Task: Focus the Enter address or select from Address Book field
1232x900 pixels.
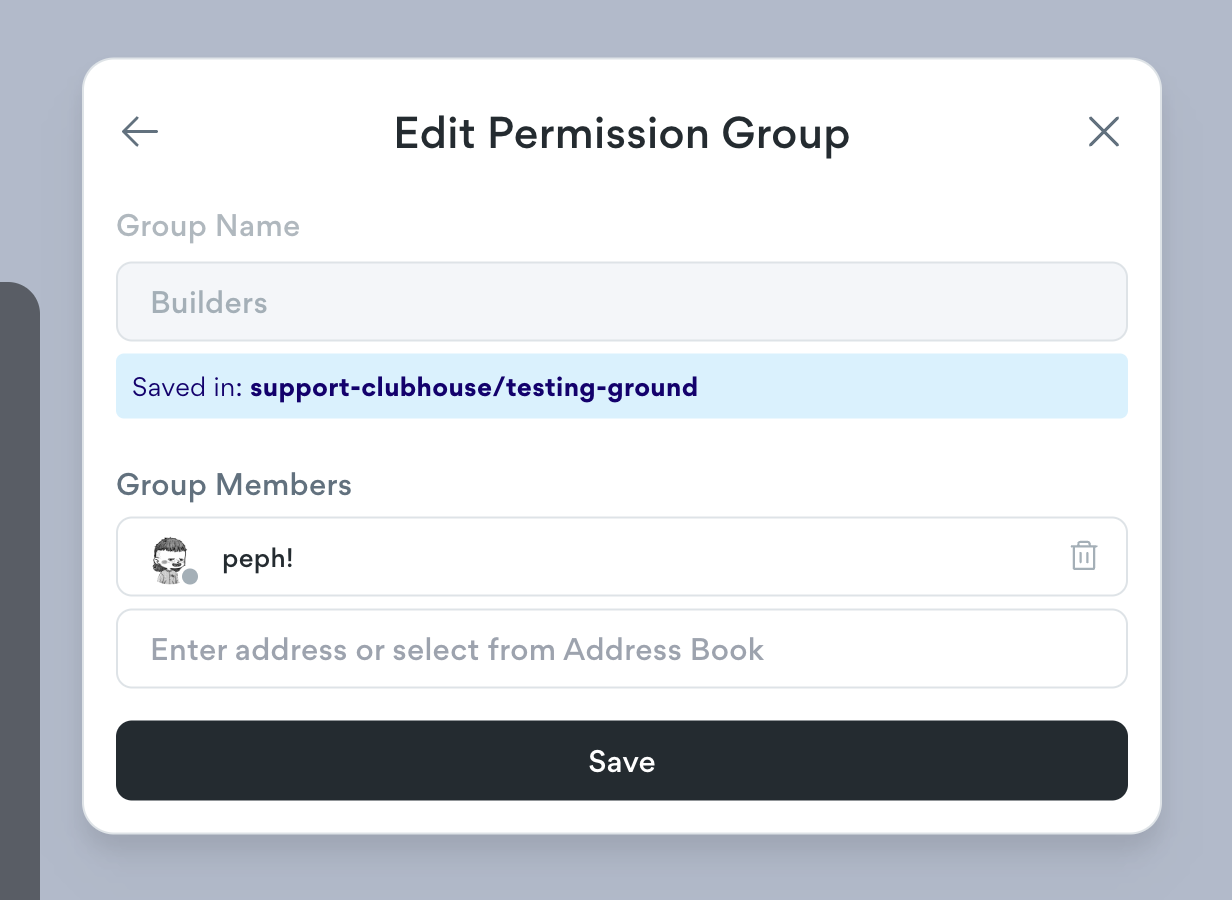Action: (622, 649)
